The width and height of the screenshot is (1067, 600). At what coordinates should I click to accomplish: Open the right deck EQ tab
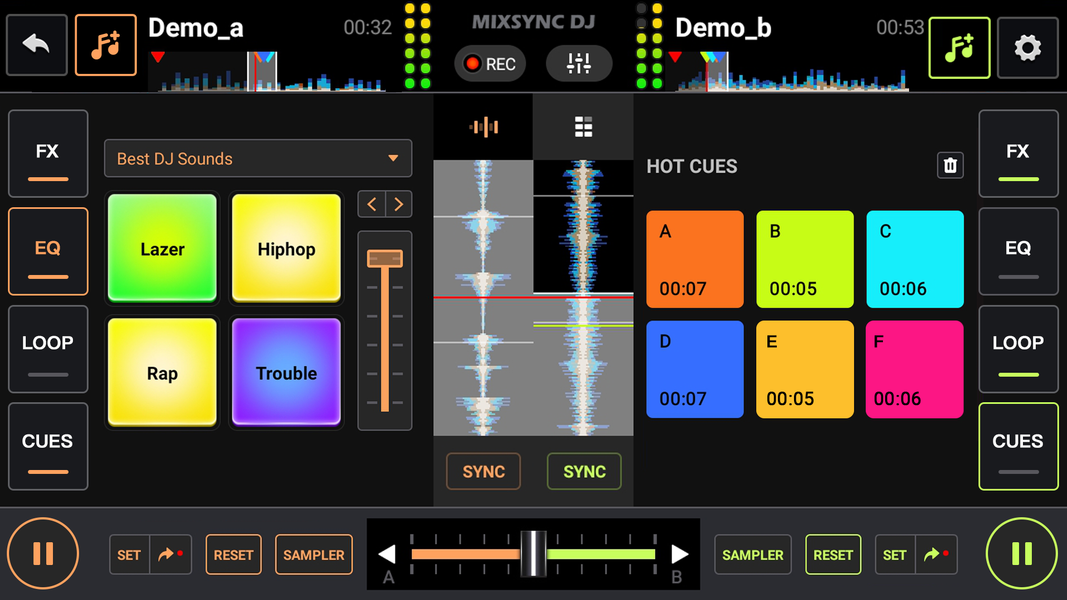[1018, 251]
